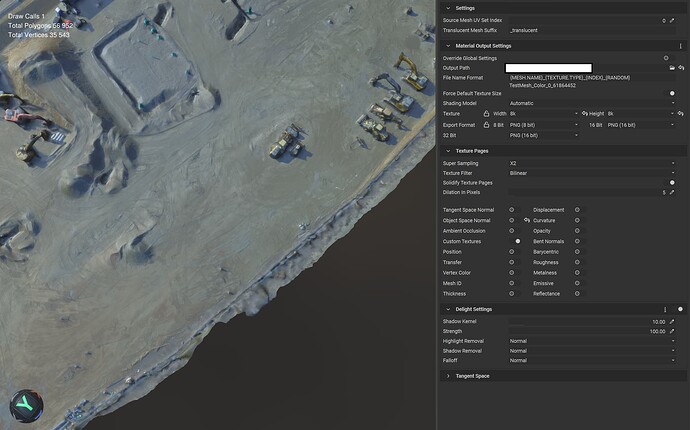Click the edit pencil for Source Mesh UV Set Index
The height and width of the screenshot is (430, 690).
(x=672, y=20)
